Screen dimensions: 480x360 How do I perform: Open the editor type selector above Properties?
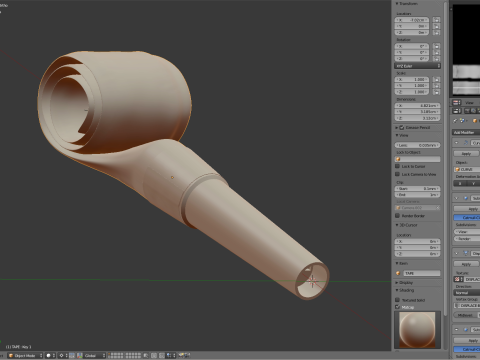[x=457, y=103]
